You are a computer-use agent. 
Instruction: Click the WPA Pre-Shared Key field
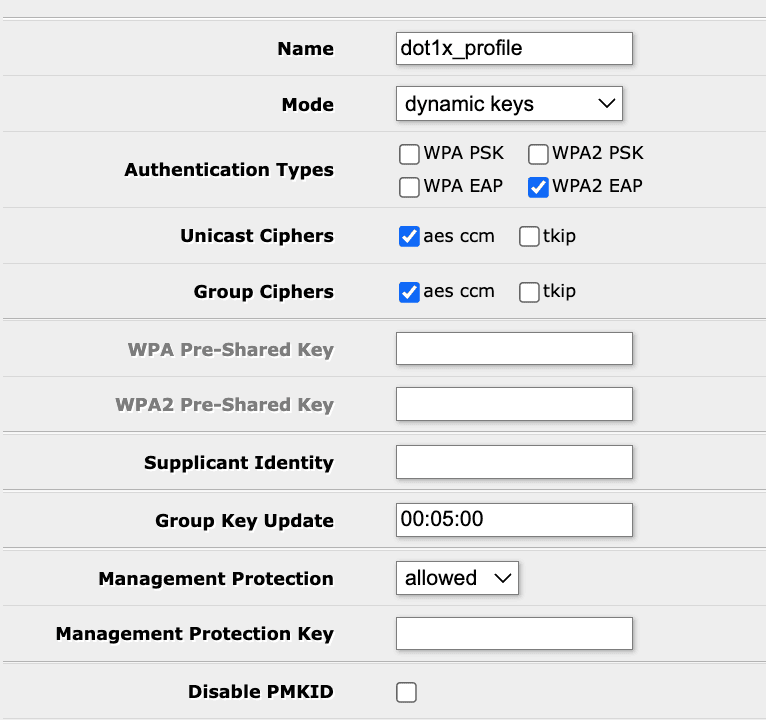514,348
